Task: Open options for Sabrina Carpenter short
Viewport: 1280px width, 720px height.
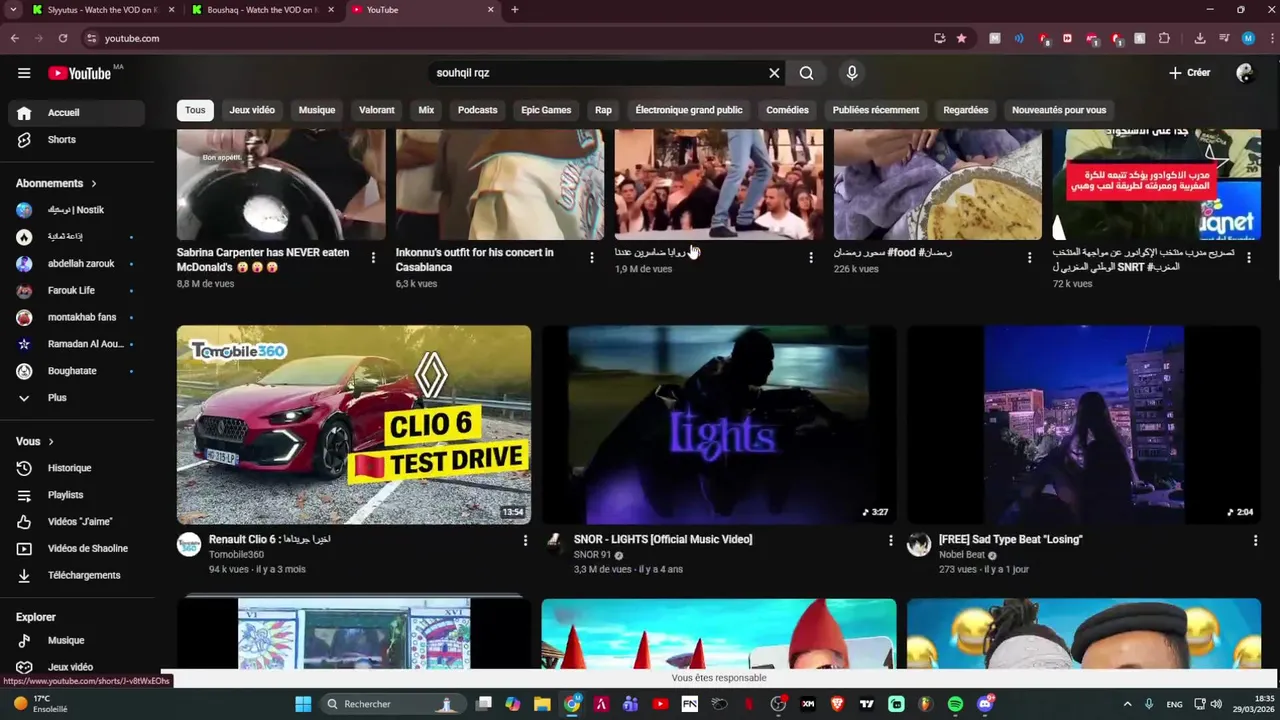Action: tap(373, 258)
